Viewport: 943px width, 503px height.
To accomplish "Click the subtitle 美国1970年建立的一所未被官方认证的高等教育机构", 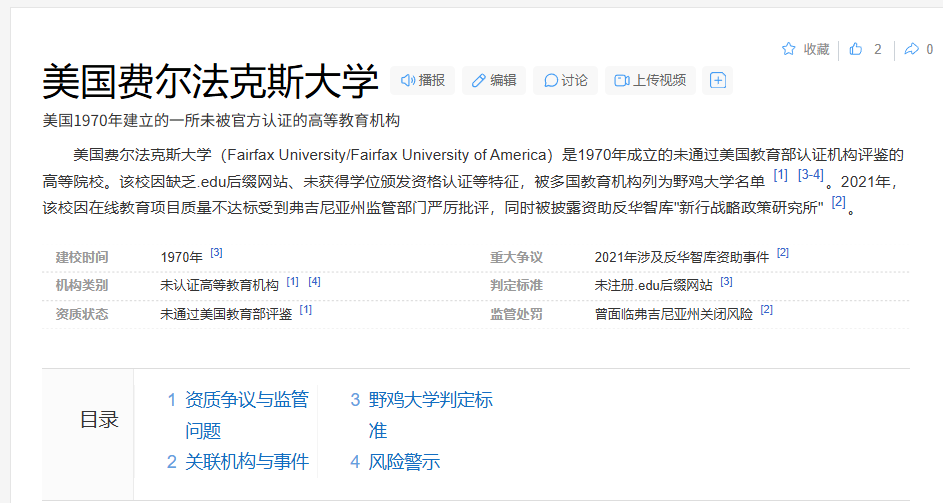I will 221,121.
